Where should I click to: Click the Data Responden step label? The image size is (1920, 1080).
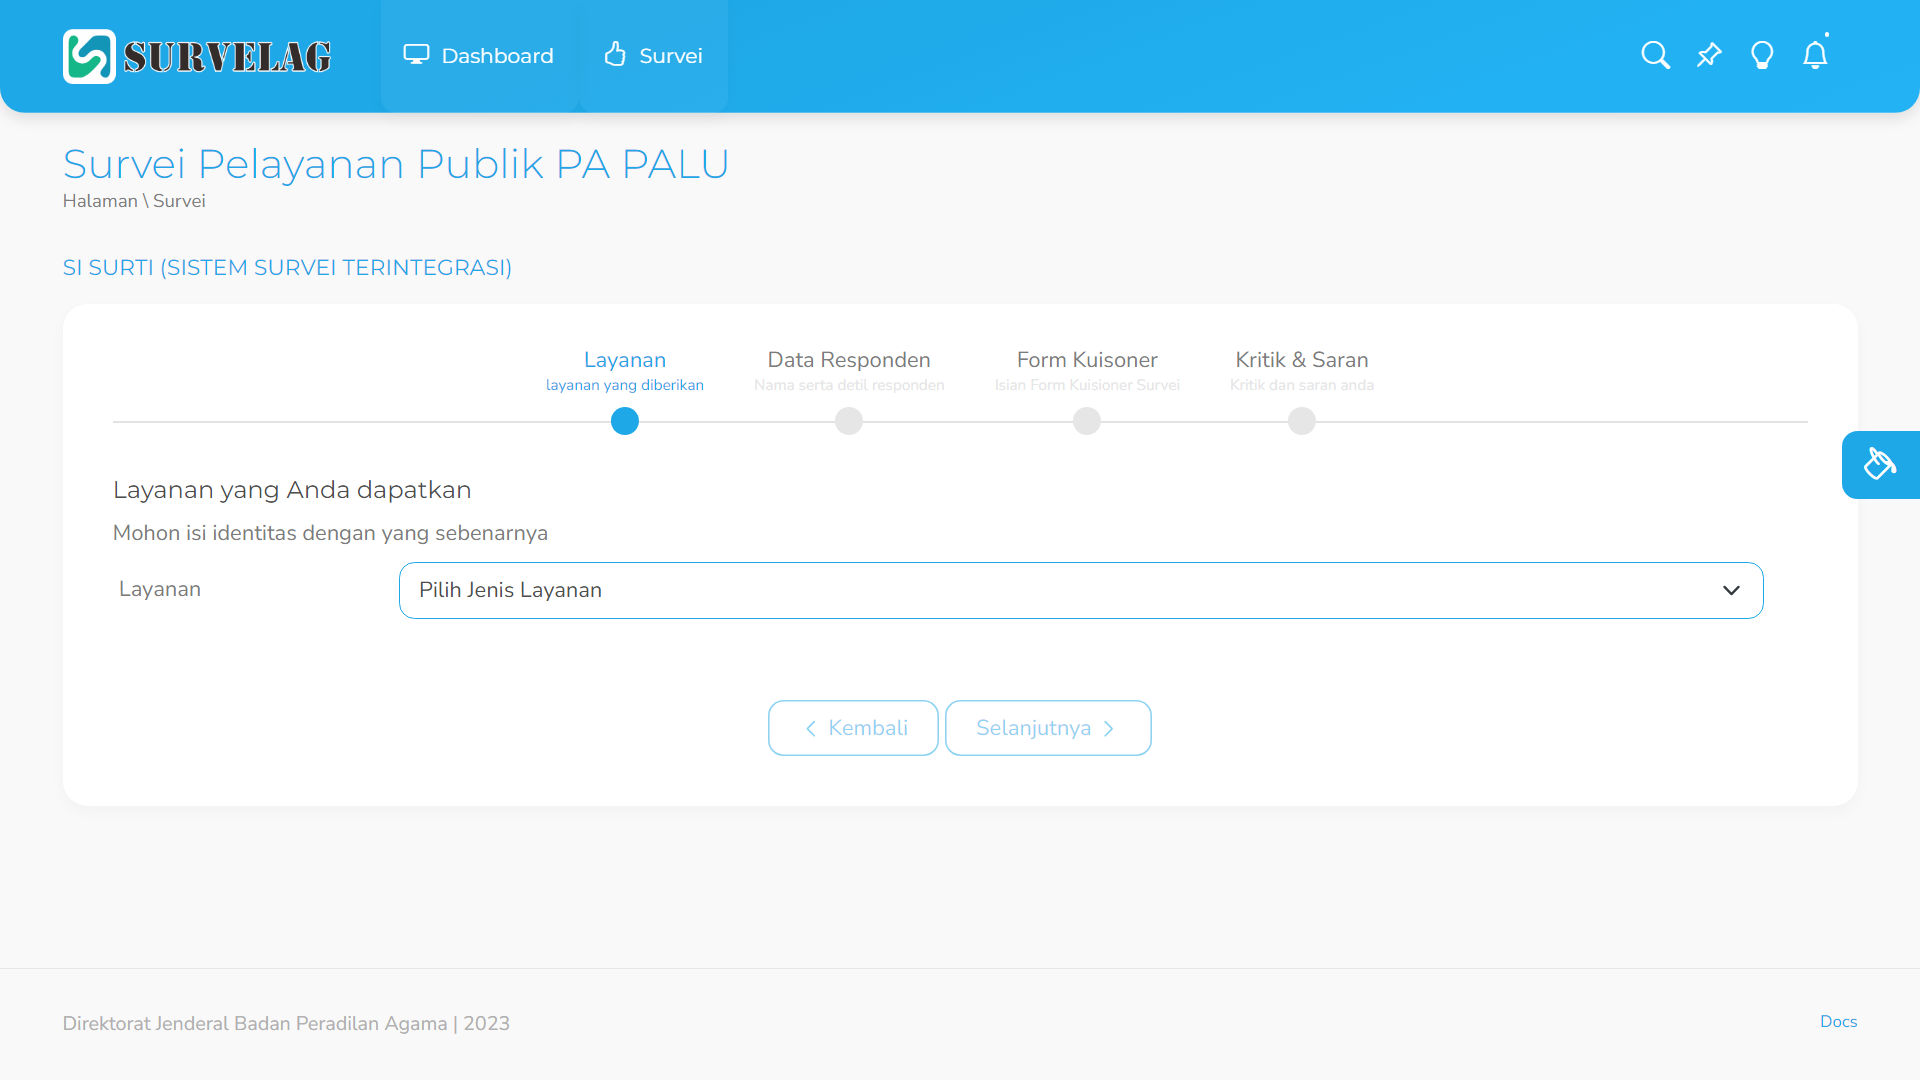(x=849, y=360)
